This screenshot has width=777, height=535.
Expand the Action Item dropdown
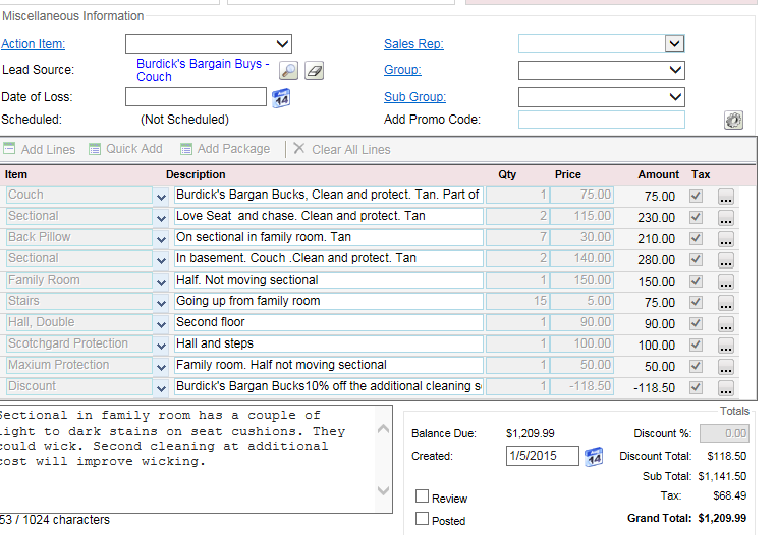[x=282, y=44]
